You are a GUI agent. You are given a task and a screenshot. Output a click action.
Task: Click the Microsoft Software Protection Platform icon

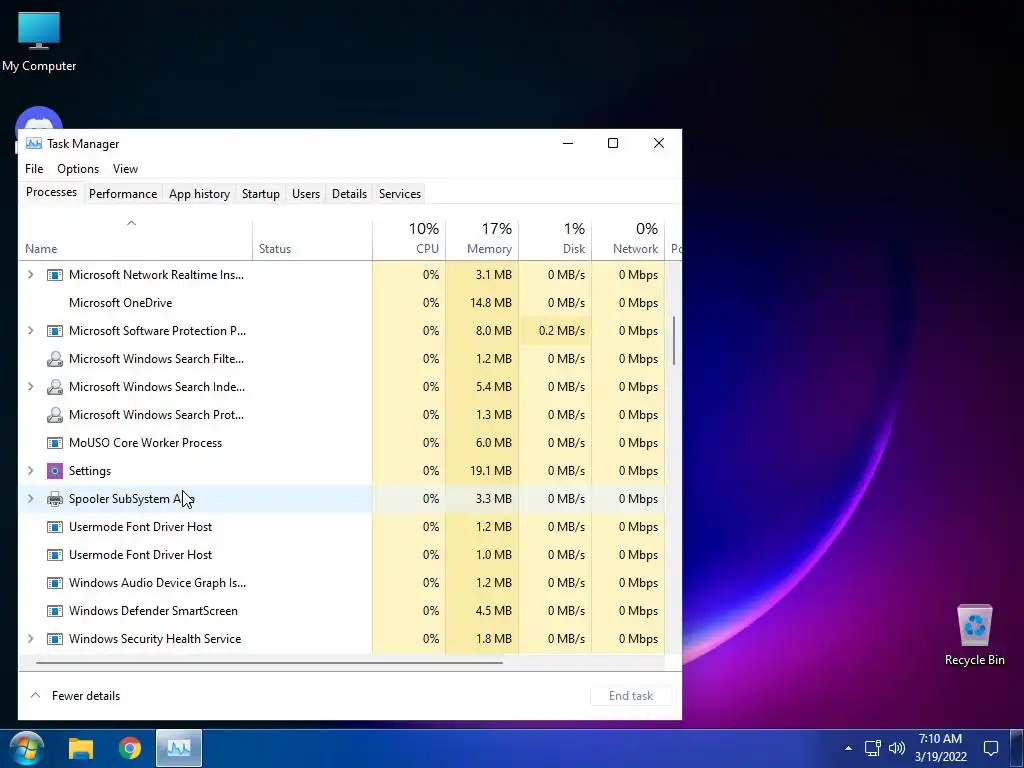(55, 331)
